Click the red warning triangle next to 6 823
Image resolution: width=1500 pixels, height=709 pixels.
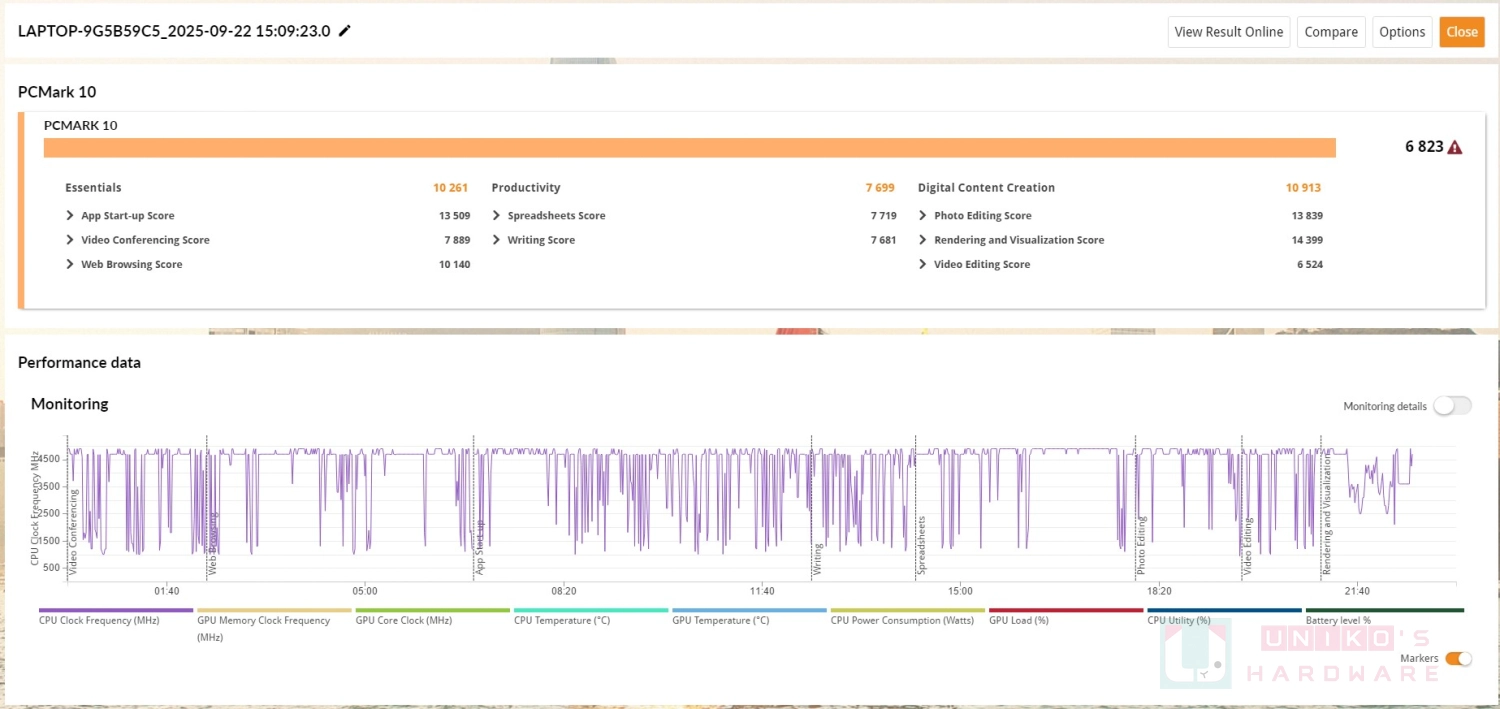1455,147
